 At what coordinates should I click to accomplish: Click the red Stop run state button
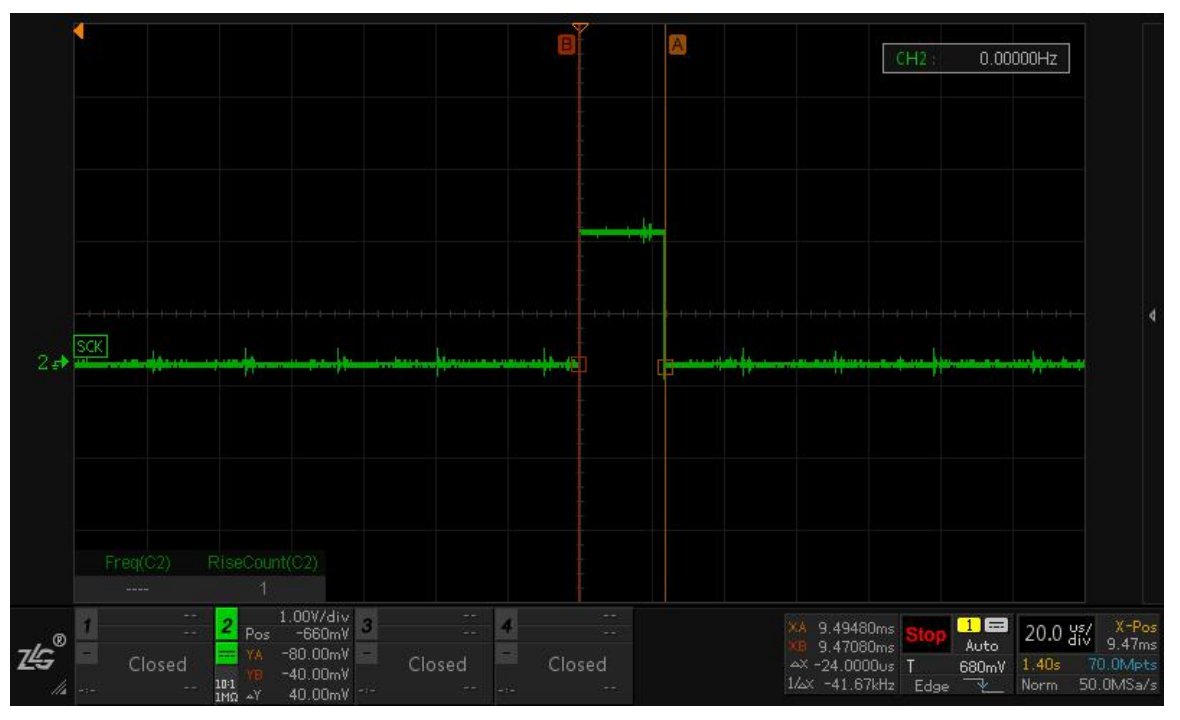(x=926, y=634)
